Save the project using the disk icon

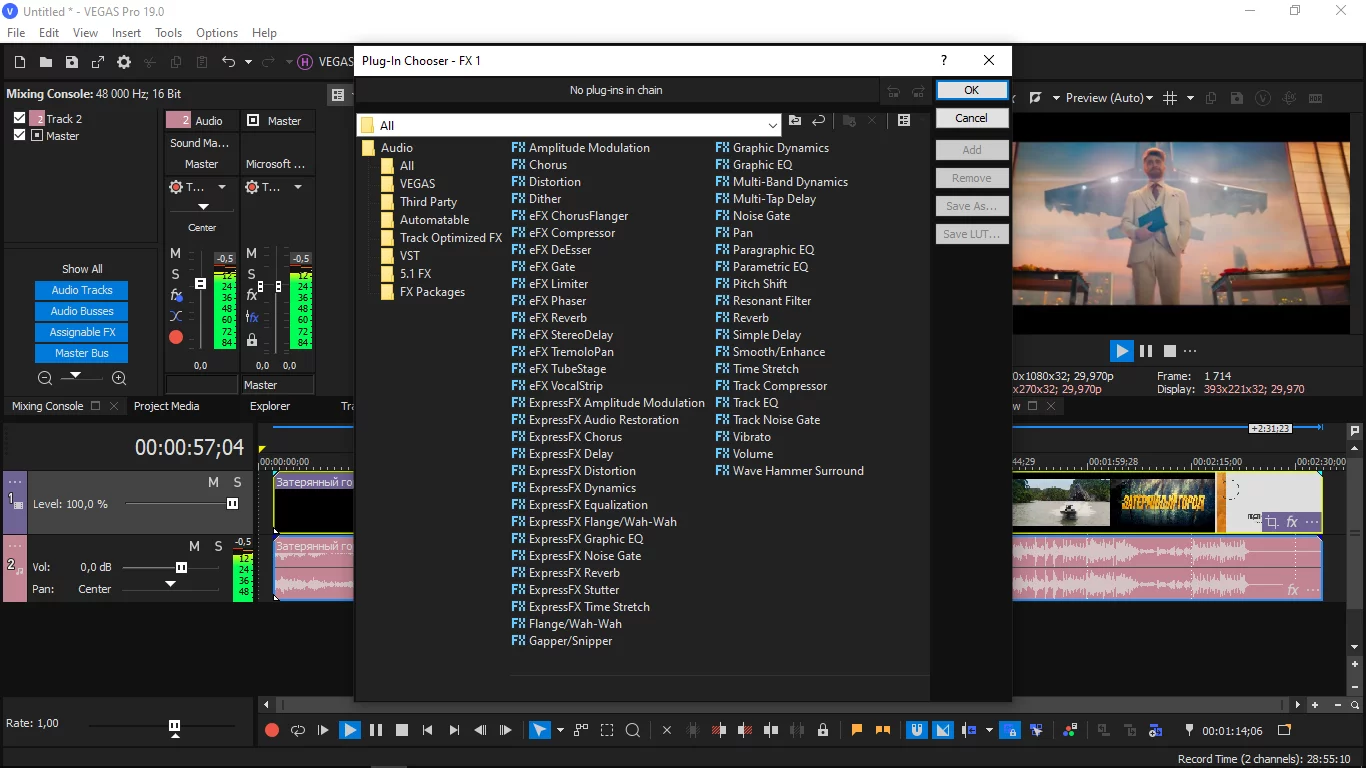click(x=72, y=62)
